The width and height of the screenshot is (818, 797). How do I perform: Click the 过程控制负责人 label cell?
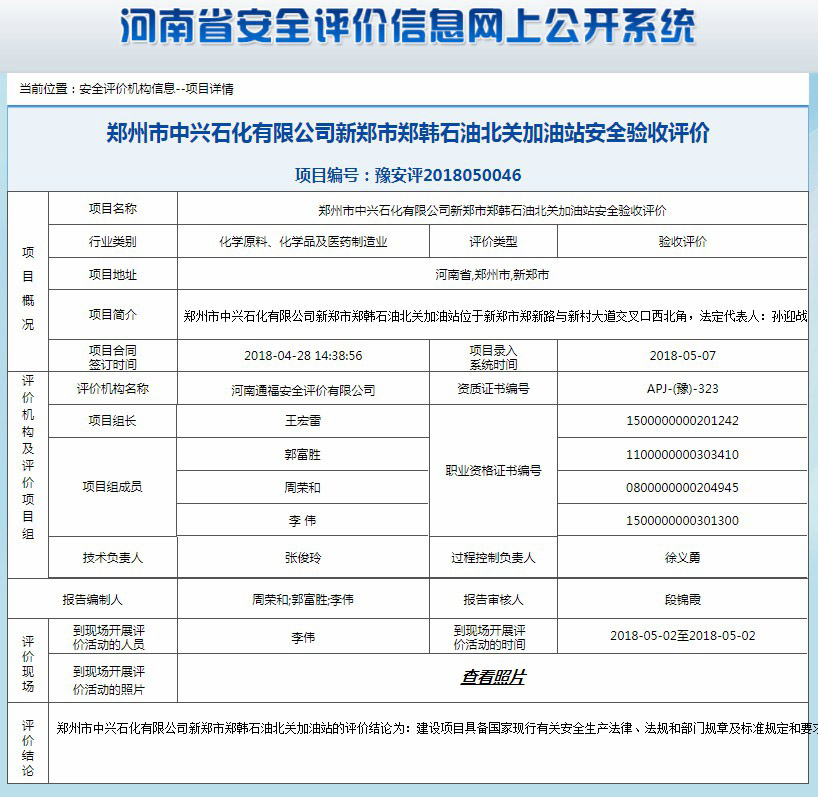(x=493, y=558)
